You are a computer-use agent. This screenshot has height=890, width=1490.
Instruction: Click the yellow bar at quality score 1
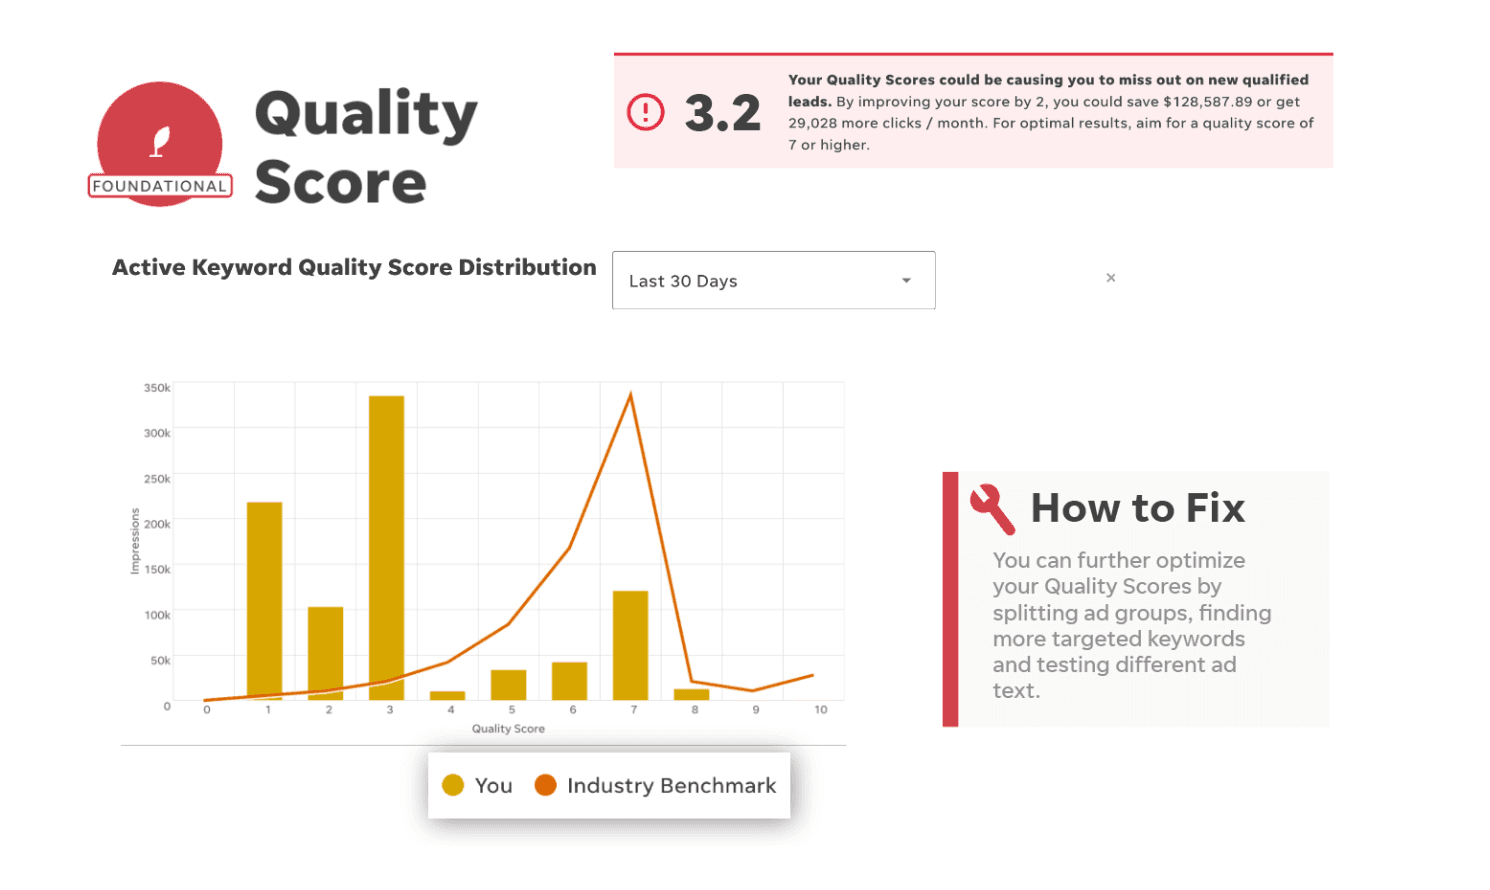pos(265,601)
